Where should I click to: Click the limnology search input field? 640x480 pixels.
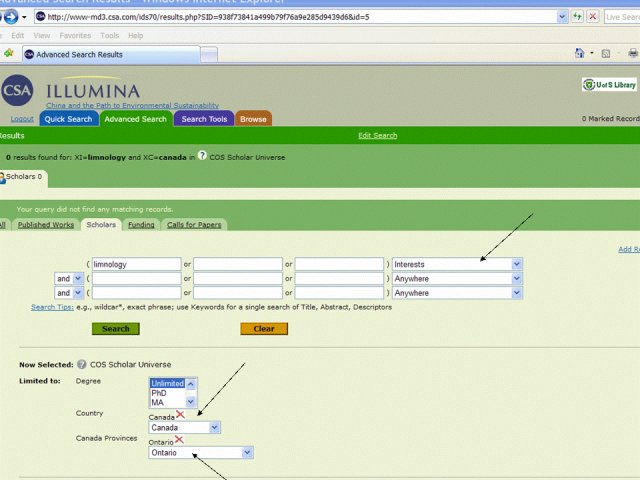(x=136, y=264)
